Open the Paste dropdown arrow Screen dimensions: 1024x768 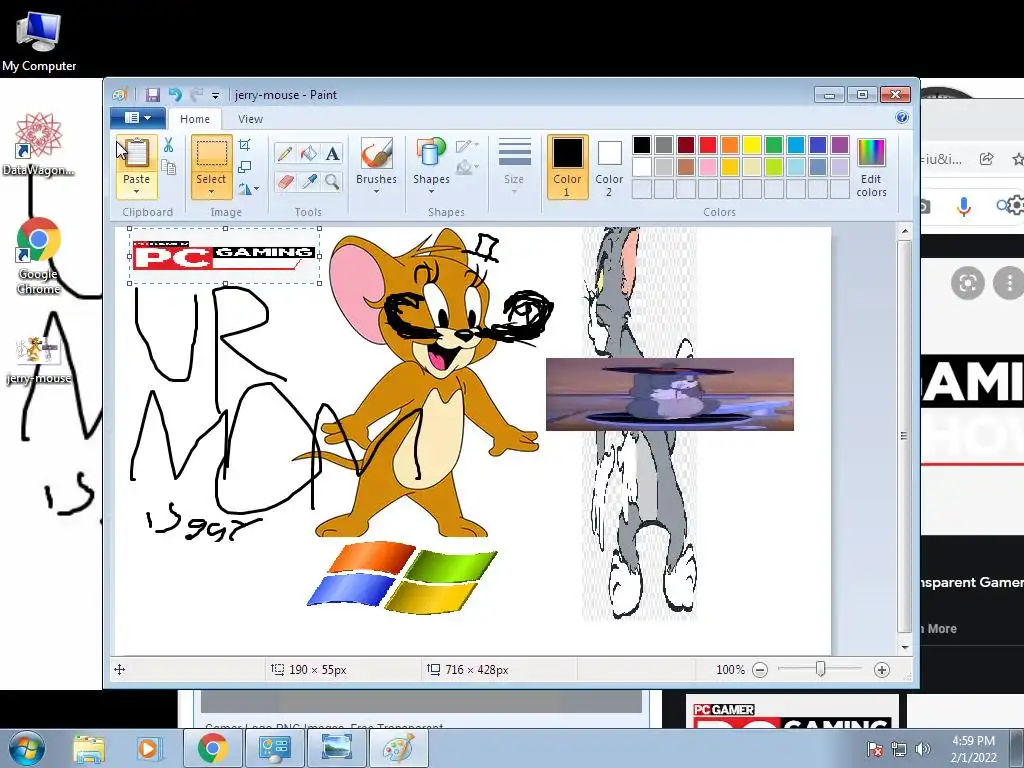136,192
